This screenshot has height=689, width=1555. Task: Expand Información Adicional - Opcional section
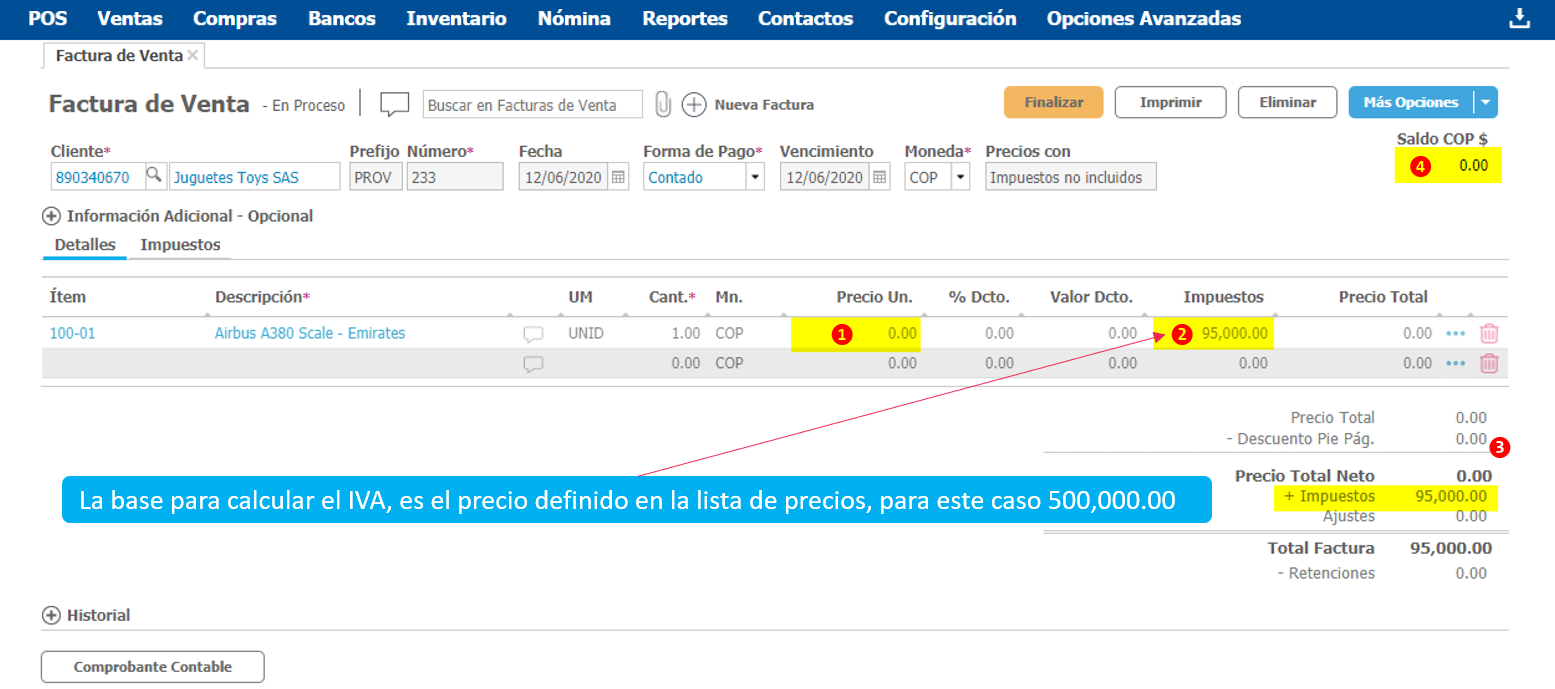[51, 216]
